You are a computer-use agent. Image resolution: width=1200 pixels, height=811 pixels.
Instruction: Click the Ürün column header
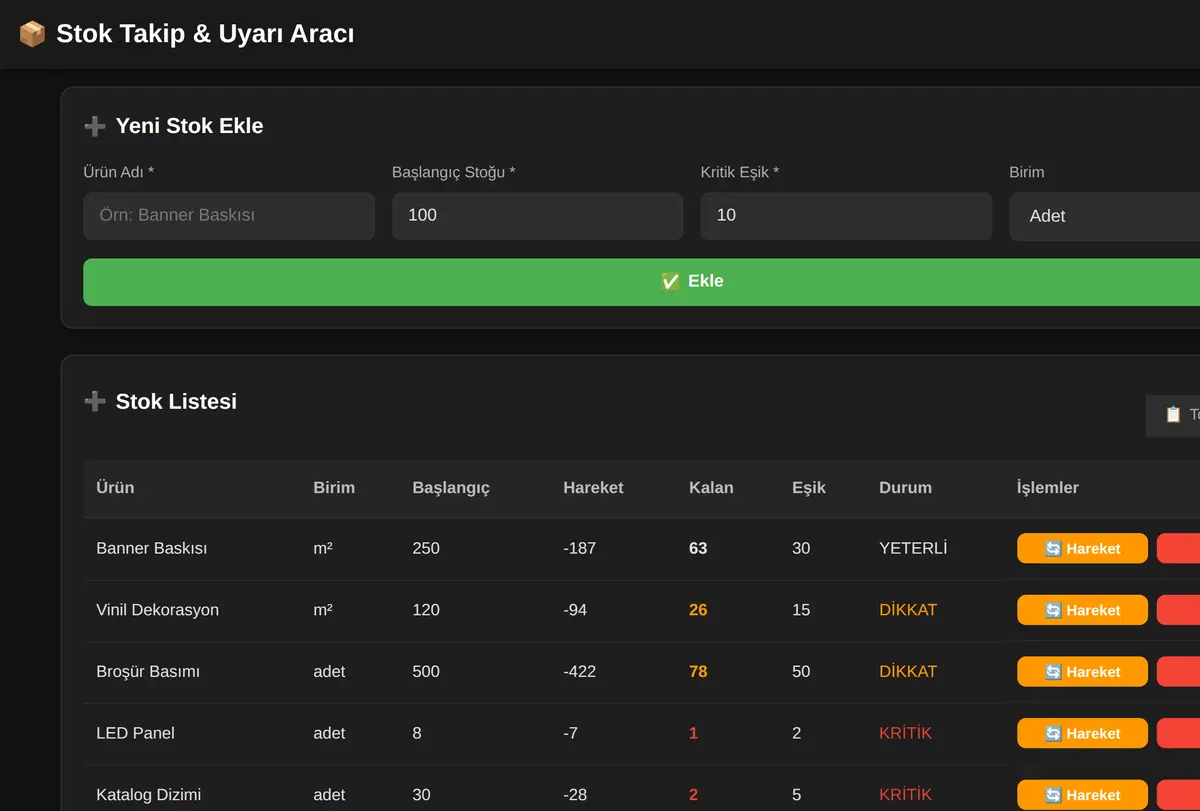pyautogui.click(x=115, y=488)
